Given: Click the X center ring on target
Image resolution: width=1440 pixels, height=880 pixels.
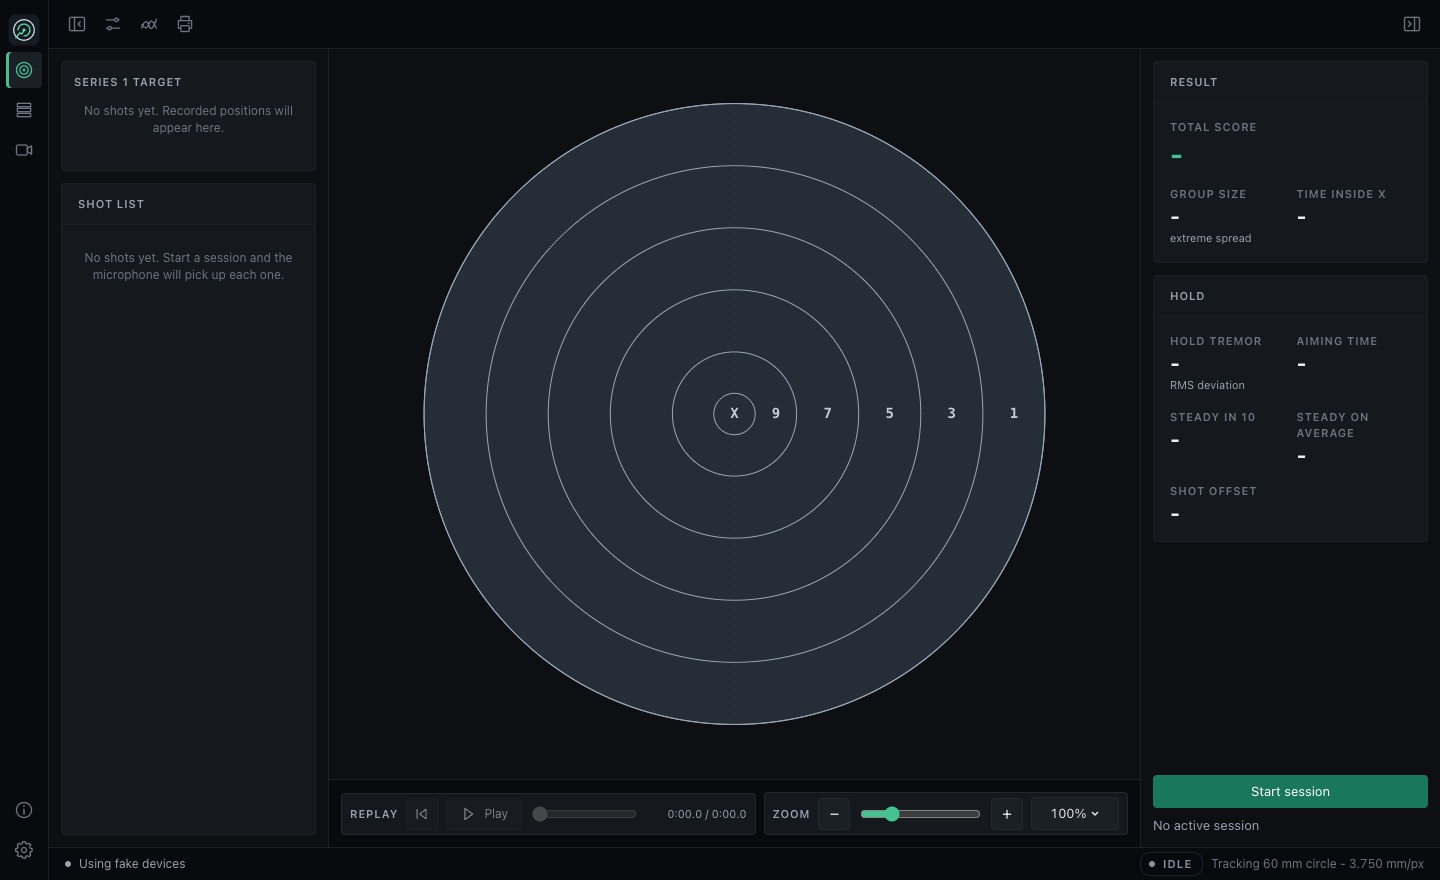Looking at the screenshot, I should [734, 414].
